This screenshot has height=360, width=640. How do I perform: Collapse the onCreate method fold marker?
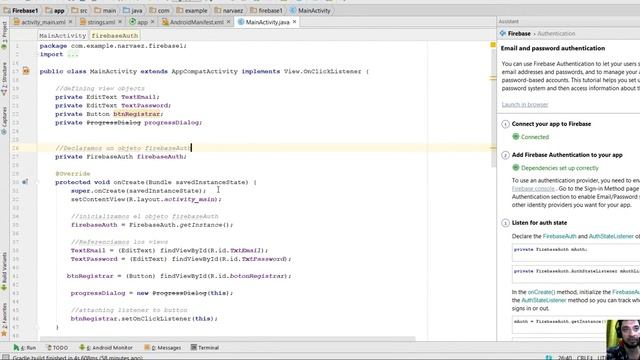point(37,182)
